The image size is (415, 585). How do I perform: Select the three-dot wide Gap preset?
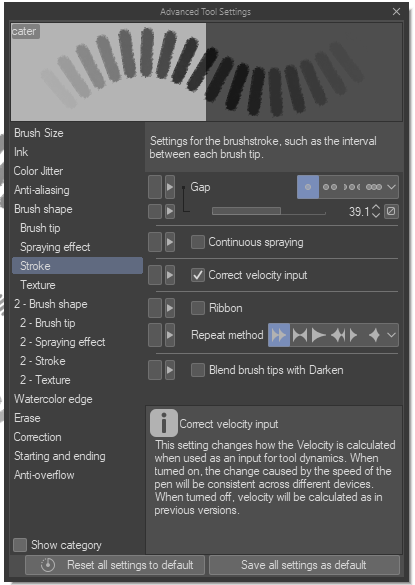pos(374,187)
